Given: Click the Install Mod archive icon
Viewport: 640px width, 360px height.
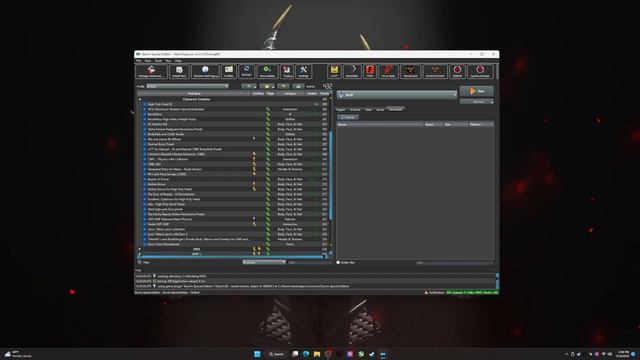Looking at the screenshot, I should 179,71.
